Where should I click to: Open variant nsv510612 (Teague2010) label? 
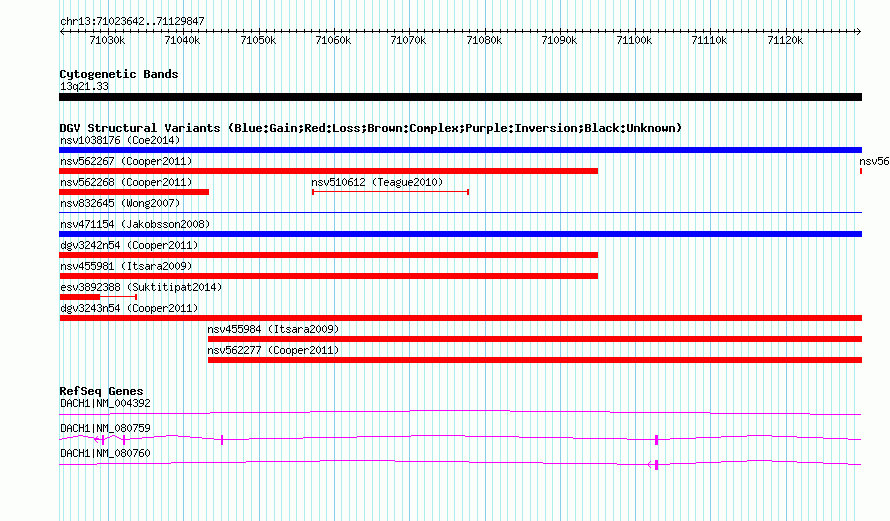coord(377,182)
